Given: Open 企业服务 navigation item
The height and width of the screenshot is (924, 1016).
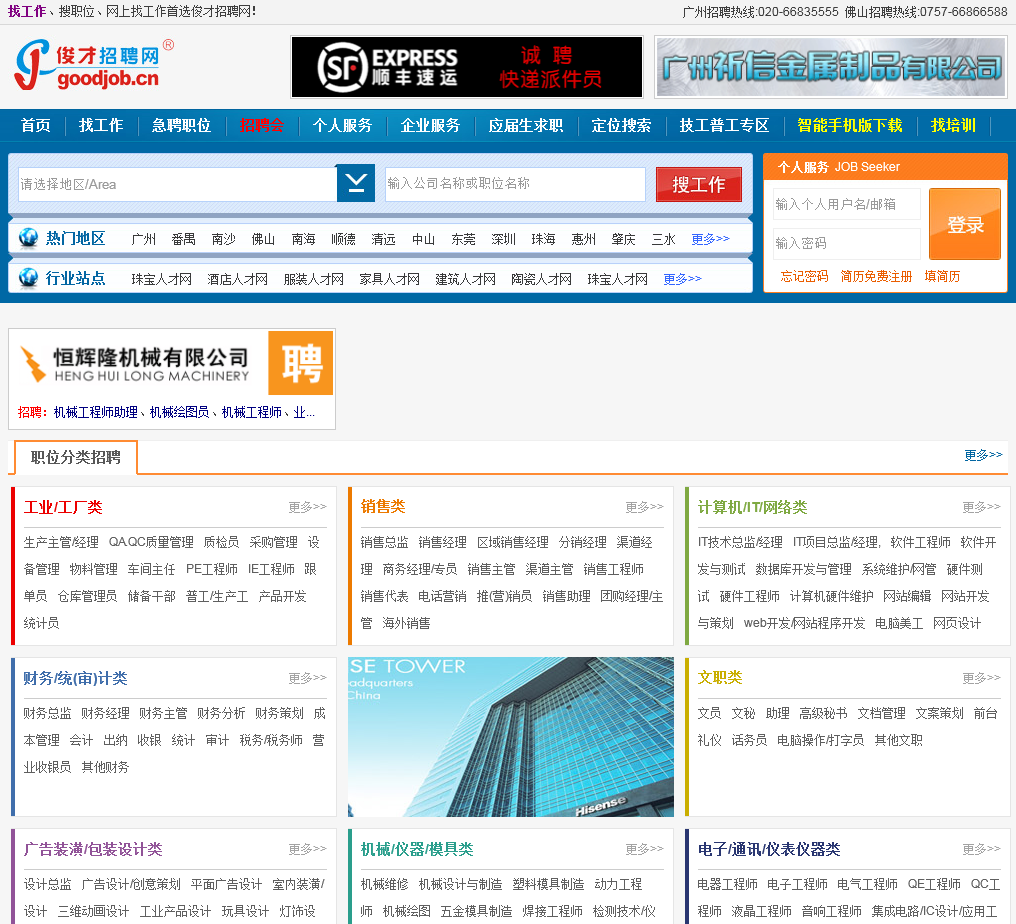Looking at the screenshot, I should [x=430, y=125].
